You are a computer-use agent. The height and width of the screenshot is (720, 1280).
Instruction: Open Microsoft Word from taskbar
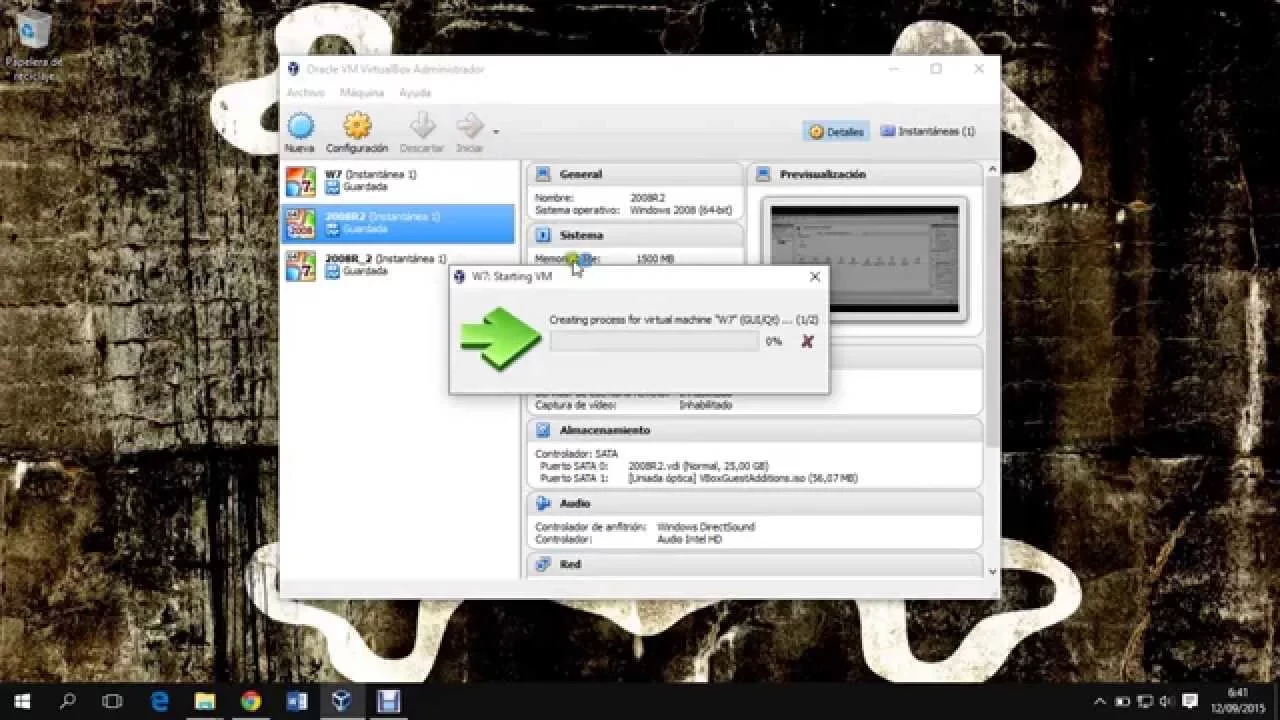click(297, 701)
